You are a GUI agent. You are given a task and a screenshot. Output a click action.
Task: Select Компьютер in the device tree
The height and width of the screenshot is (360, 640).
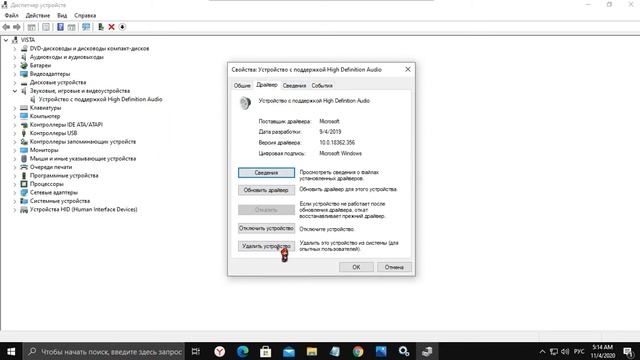click(x=45, y=116)
